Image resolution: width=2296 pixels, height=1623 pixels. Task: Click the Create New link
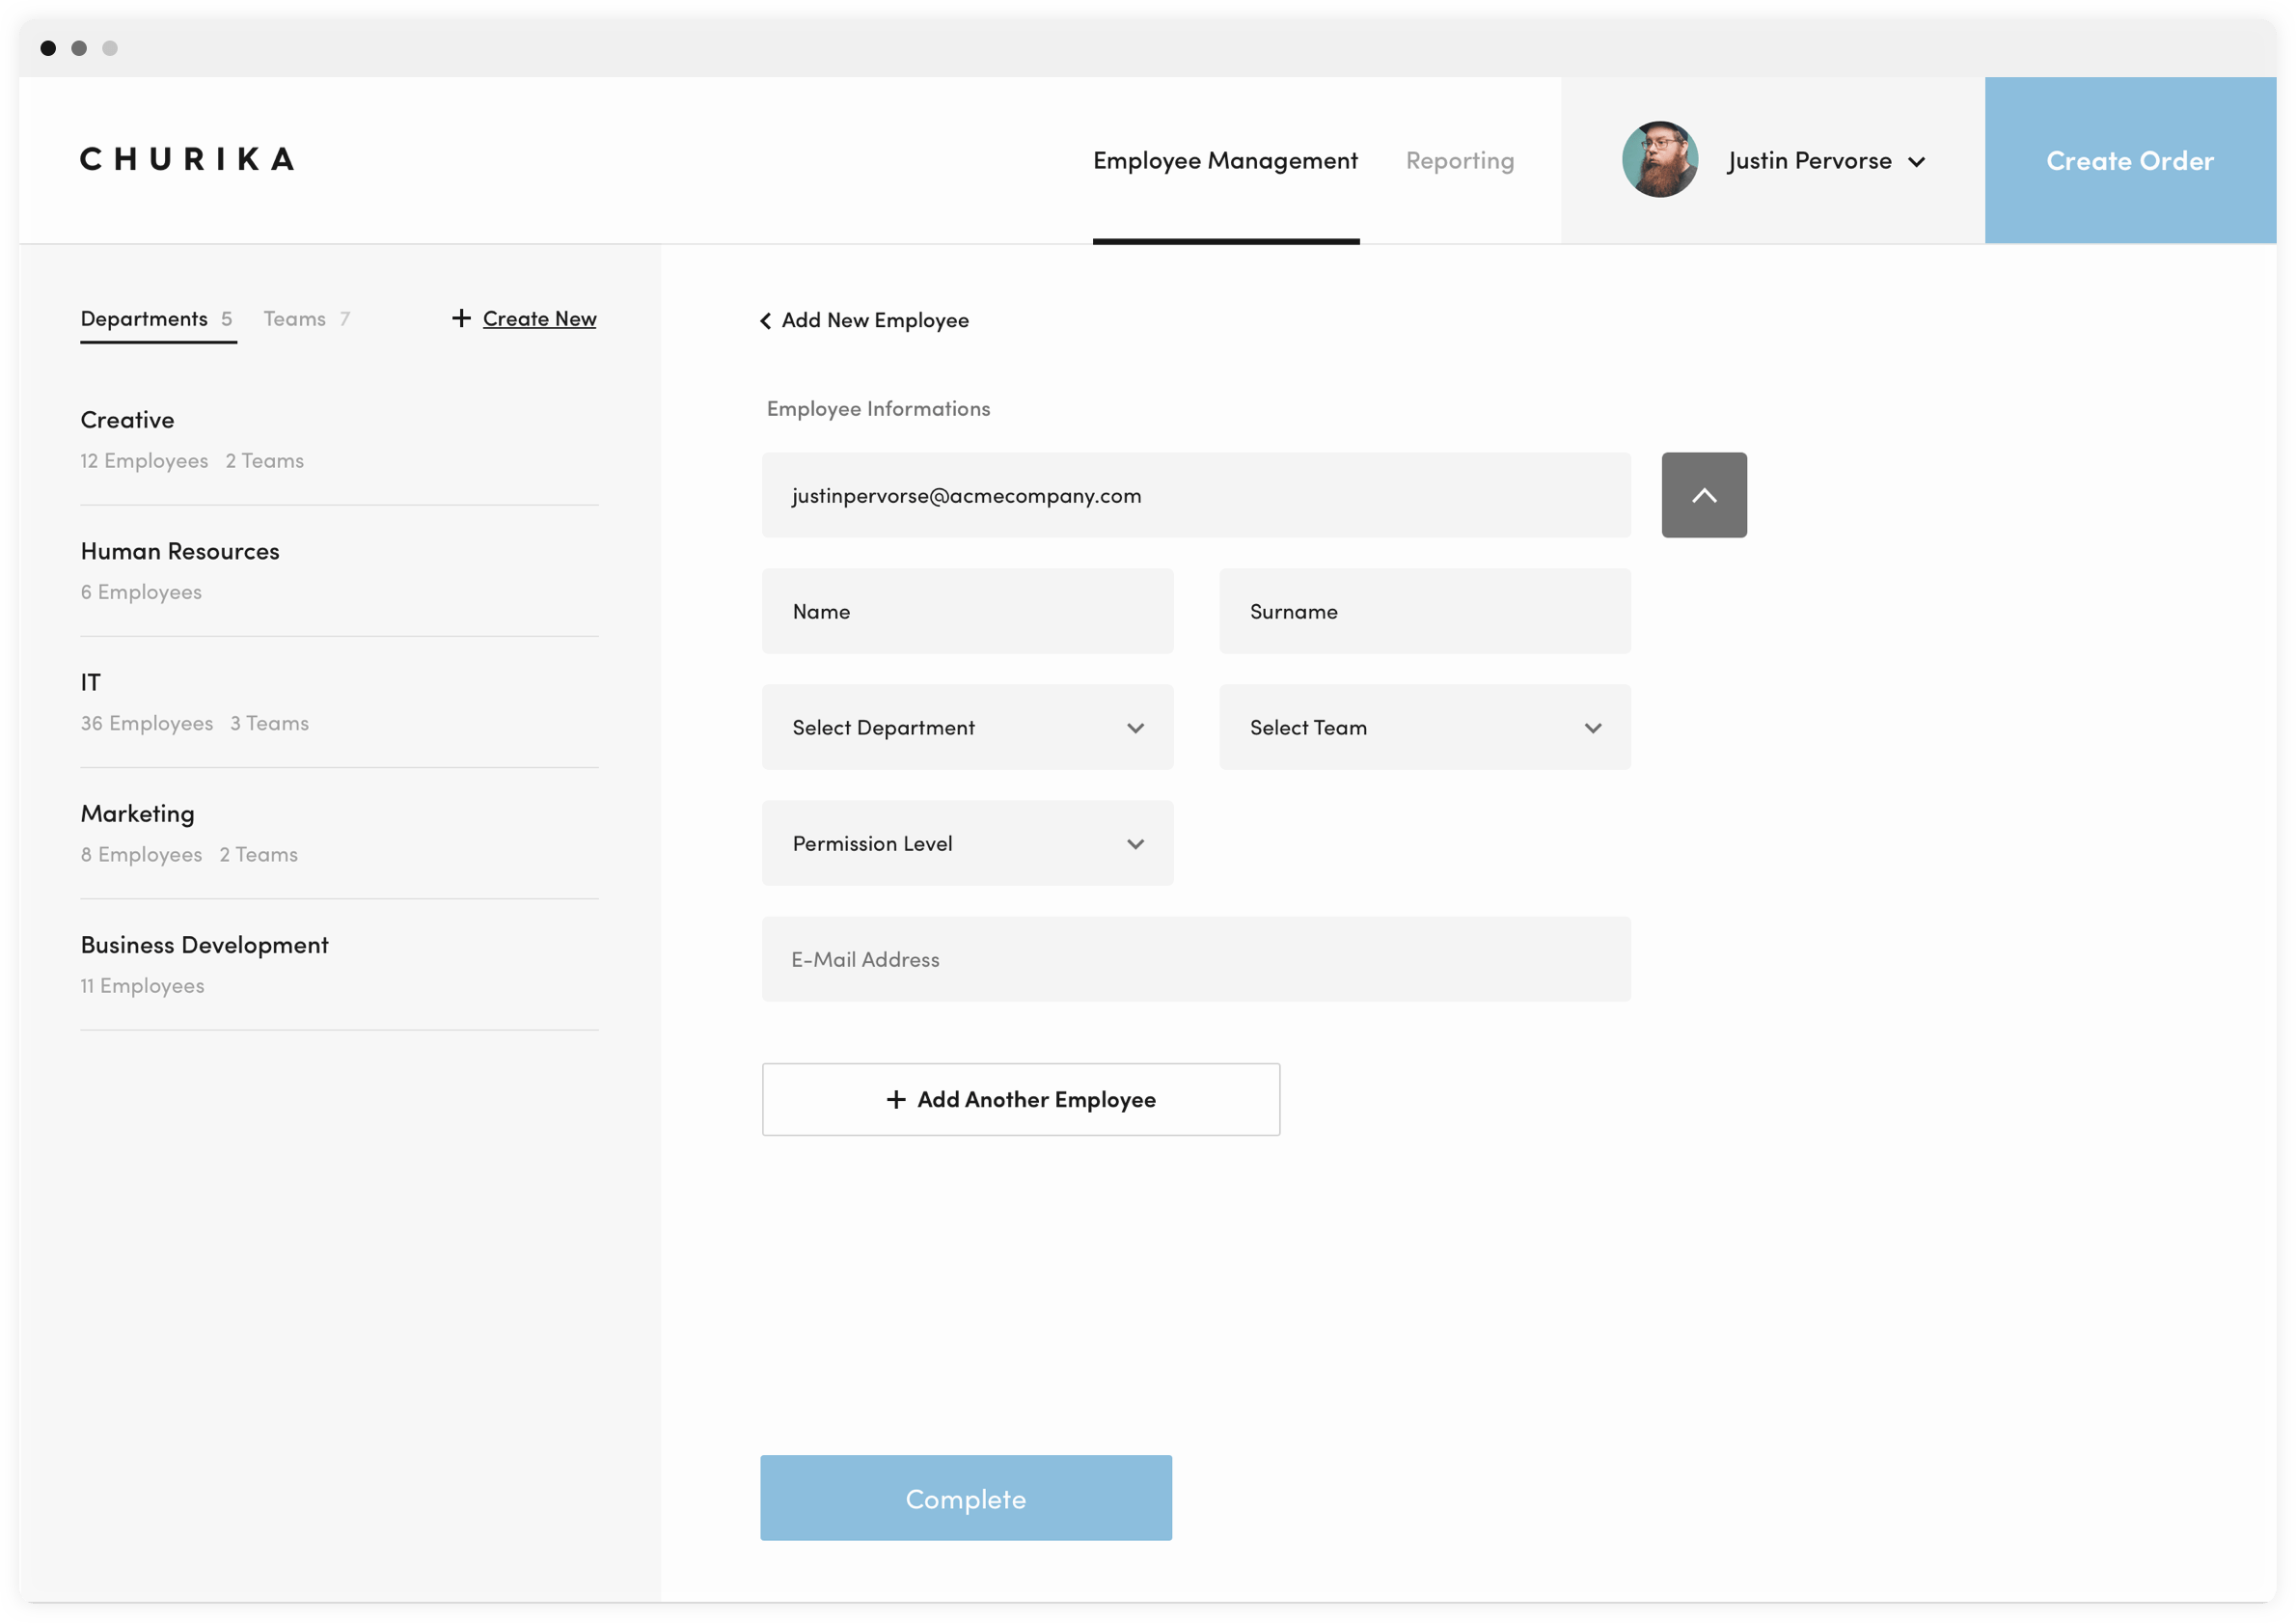[539, 319]
